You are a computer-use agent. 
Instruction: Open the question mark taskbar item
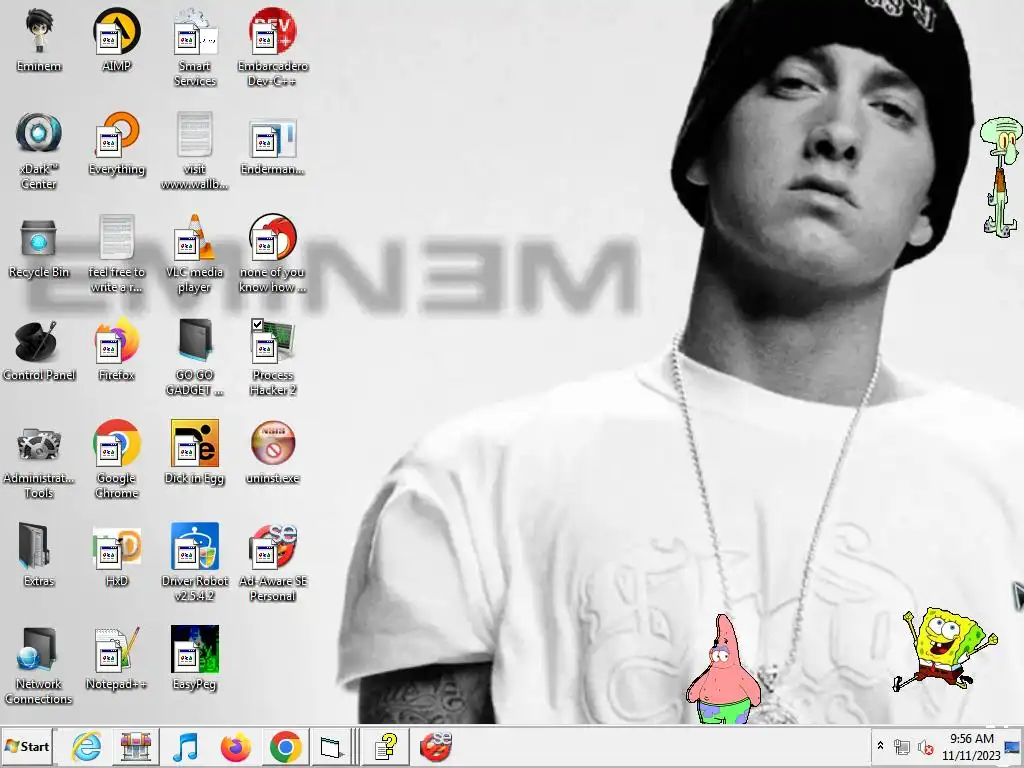[x=386, y=746]
